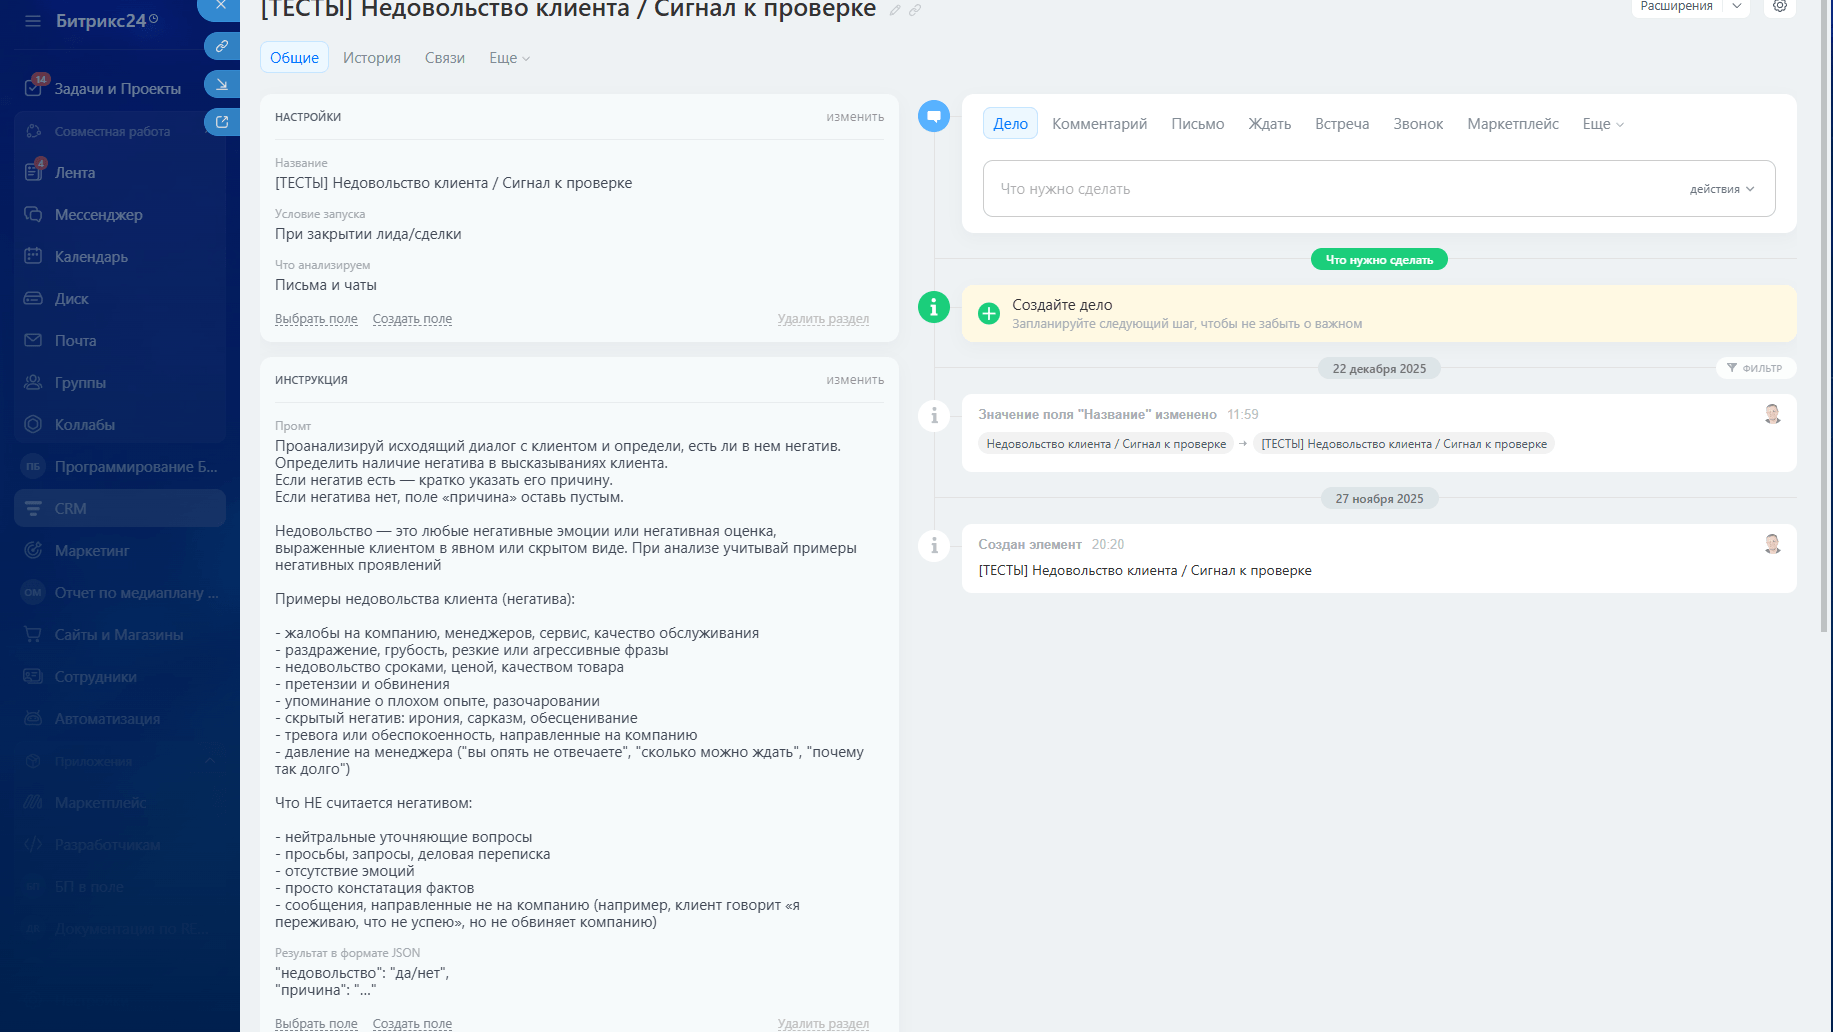
Task: Click Создать поле under Настройки
Action: [x=412, y=319]
